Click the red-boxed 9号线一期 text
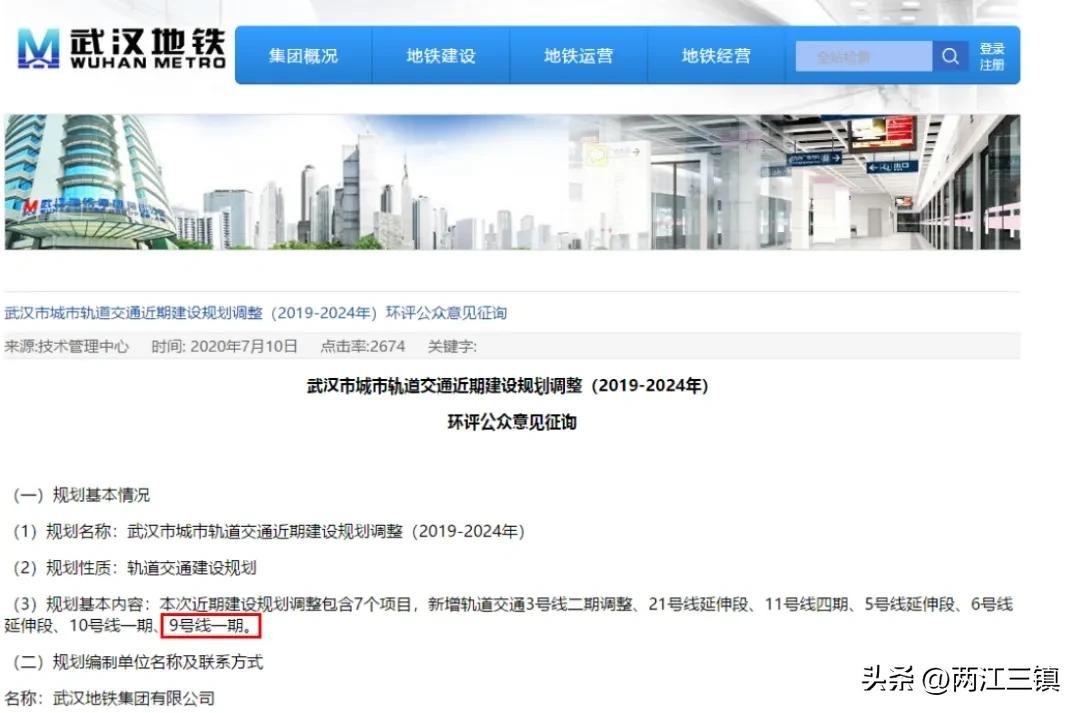Viewport: 1080px width, 713px height. pos(211,626)
